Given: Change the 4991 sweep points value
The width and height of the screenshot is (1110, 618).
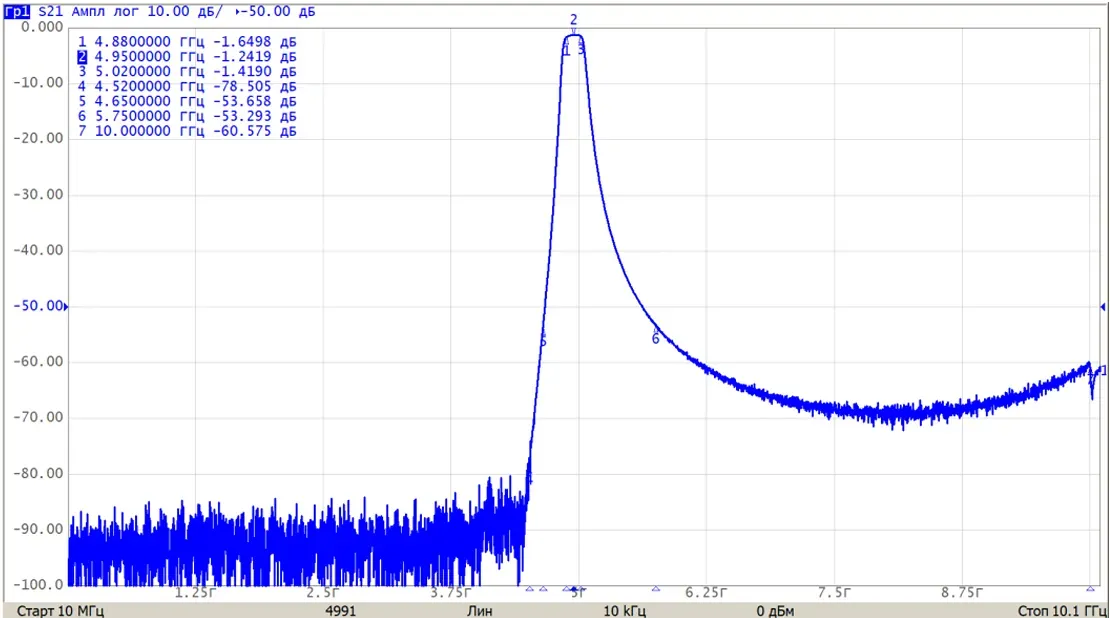Looking at the screenshot, I should coord(341,610).
